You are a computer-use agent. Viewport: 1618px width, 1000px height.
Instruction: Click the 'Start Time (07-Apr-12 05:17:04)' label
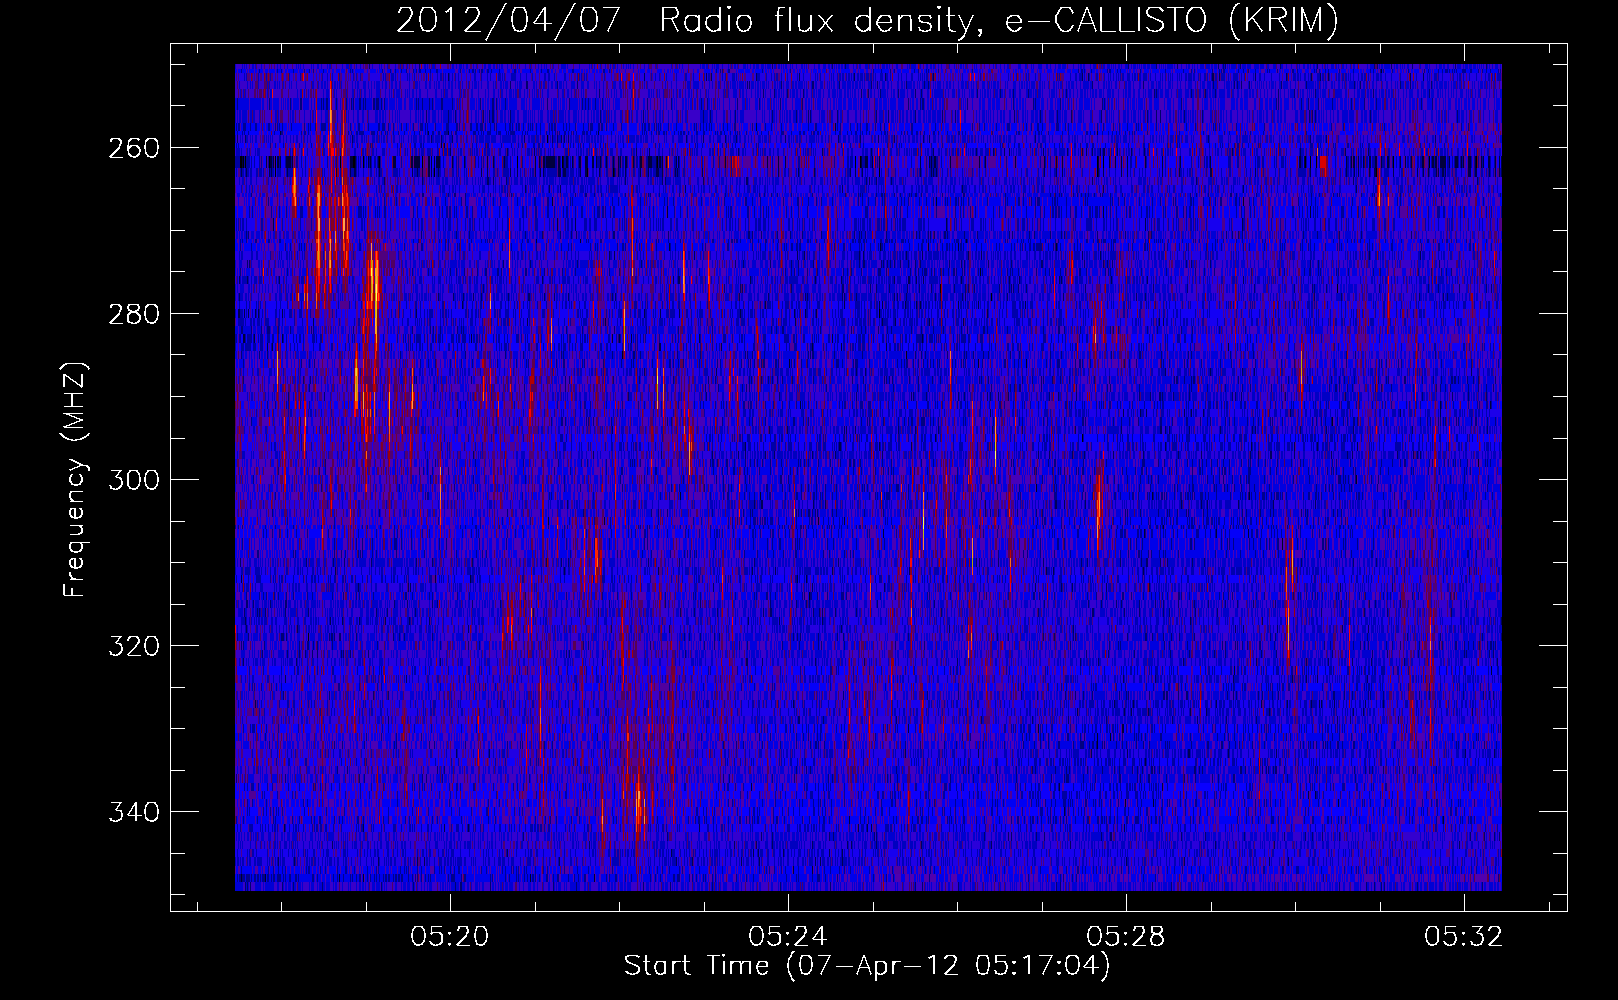pyautogui.click(x=867, y=966)
